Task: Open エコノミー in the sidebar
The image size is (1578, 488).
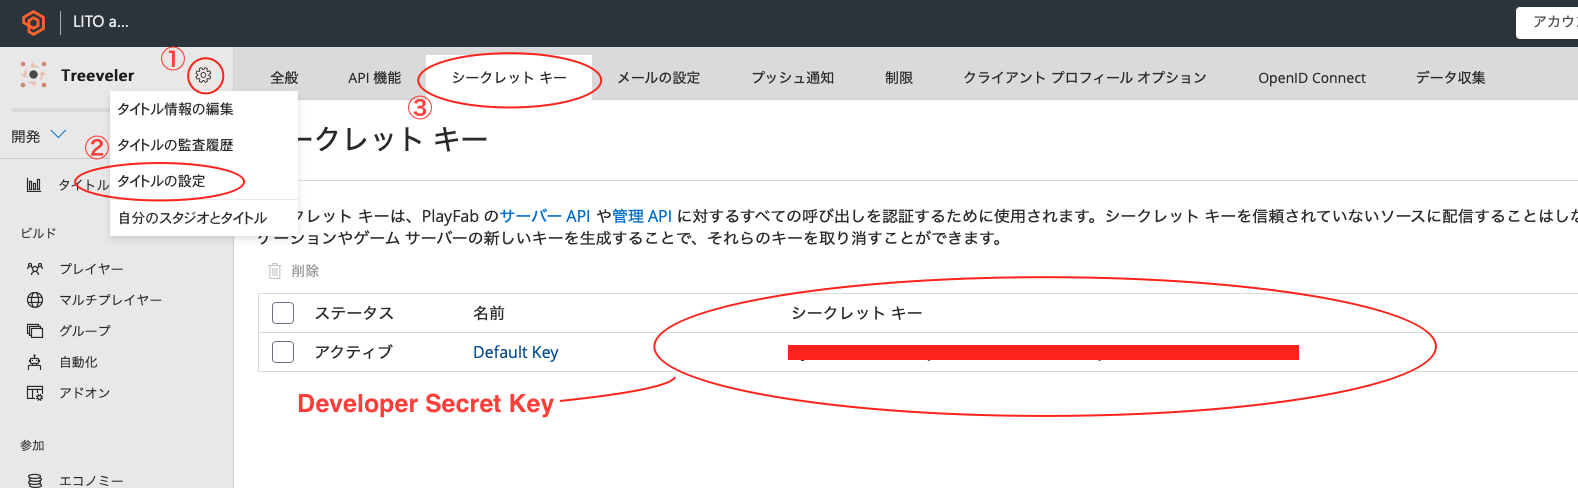Action: point(91,481)
